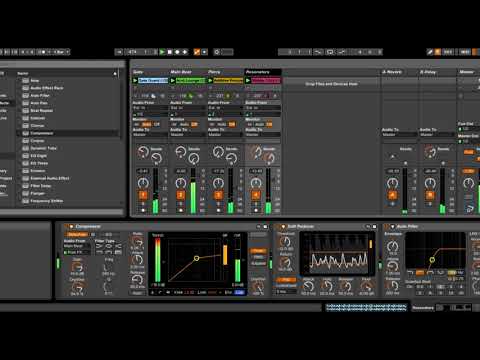
Task: Click the Gate device Flip button
Action: tap(286, 280)
